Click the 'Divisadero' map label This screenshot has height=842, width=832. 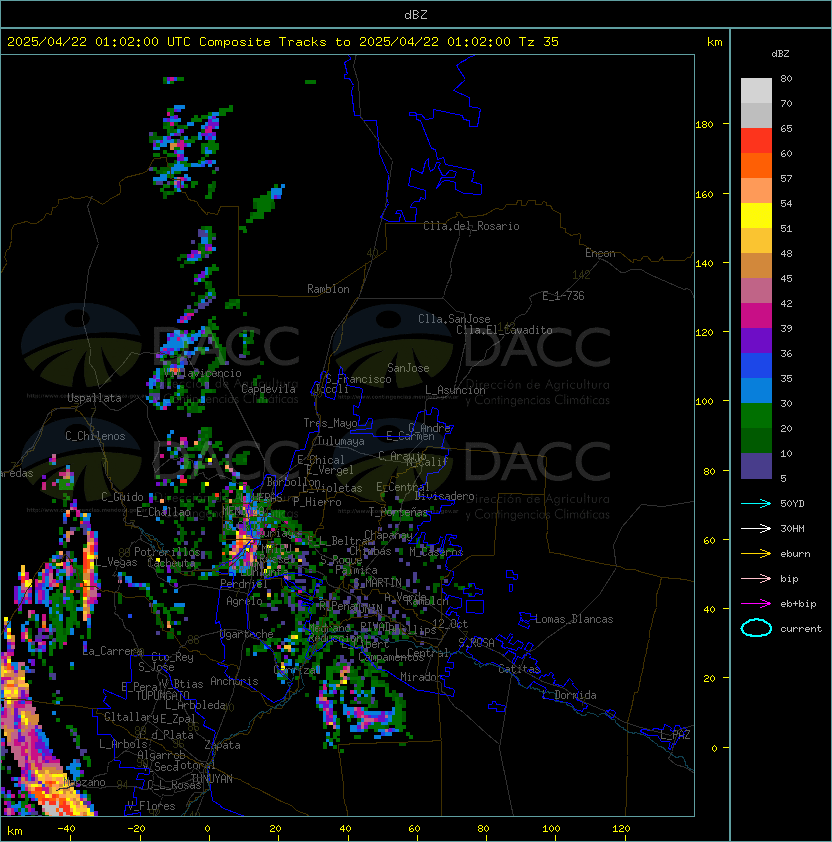tap(444, 496)
